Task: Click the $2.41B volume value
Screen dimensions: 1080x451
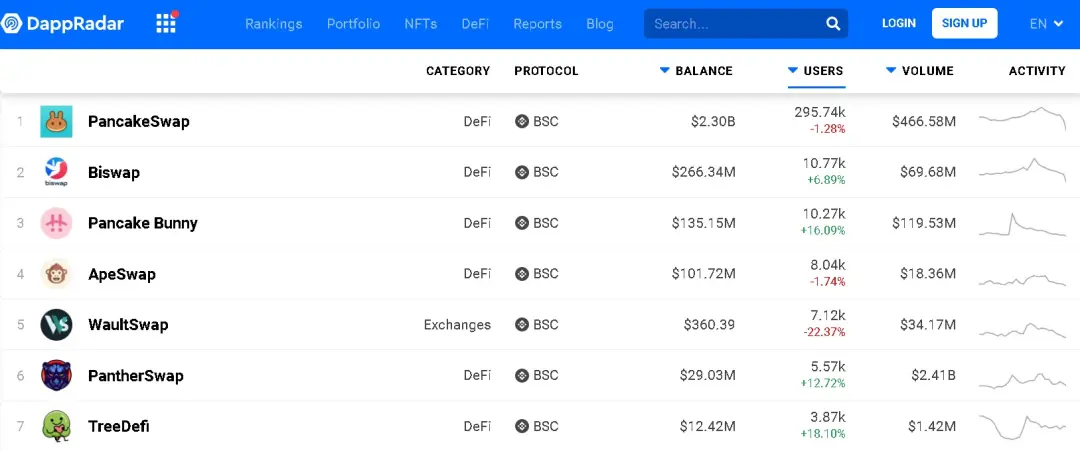Action: pyautogui.click(x=933, y=376)
